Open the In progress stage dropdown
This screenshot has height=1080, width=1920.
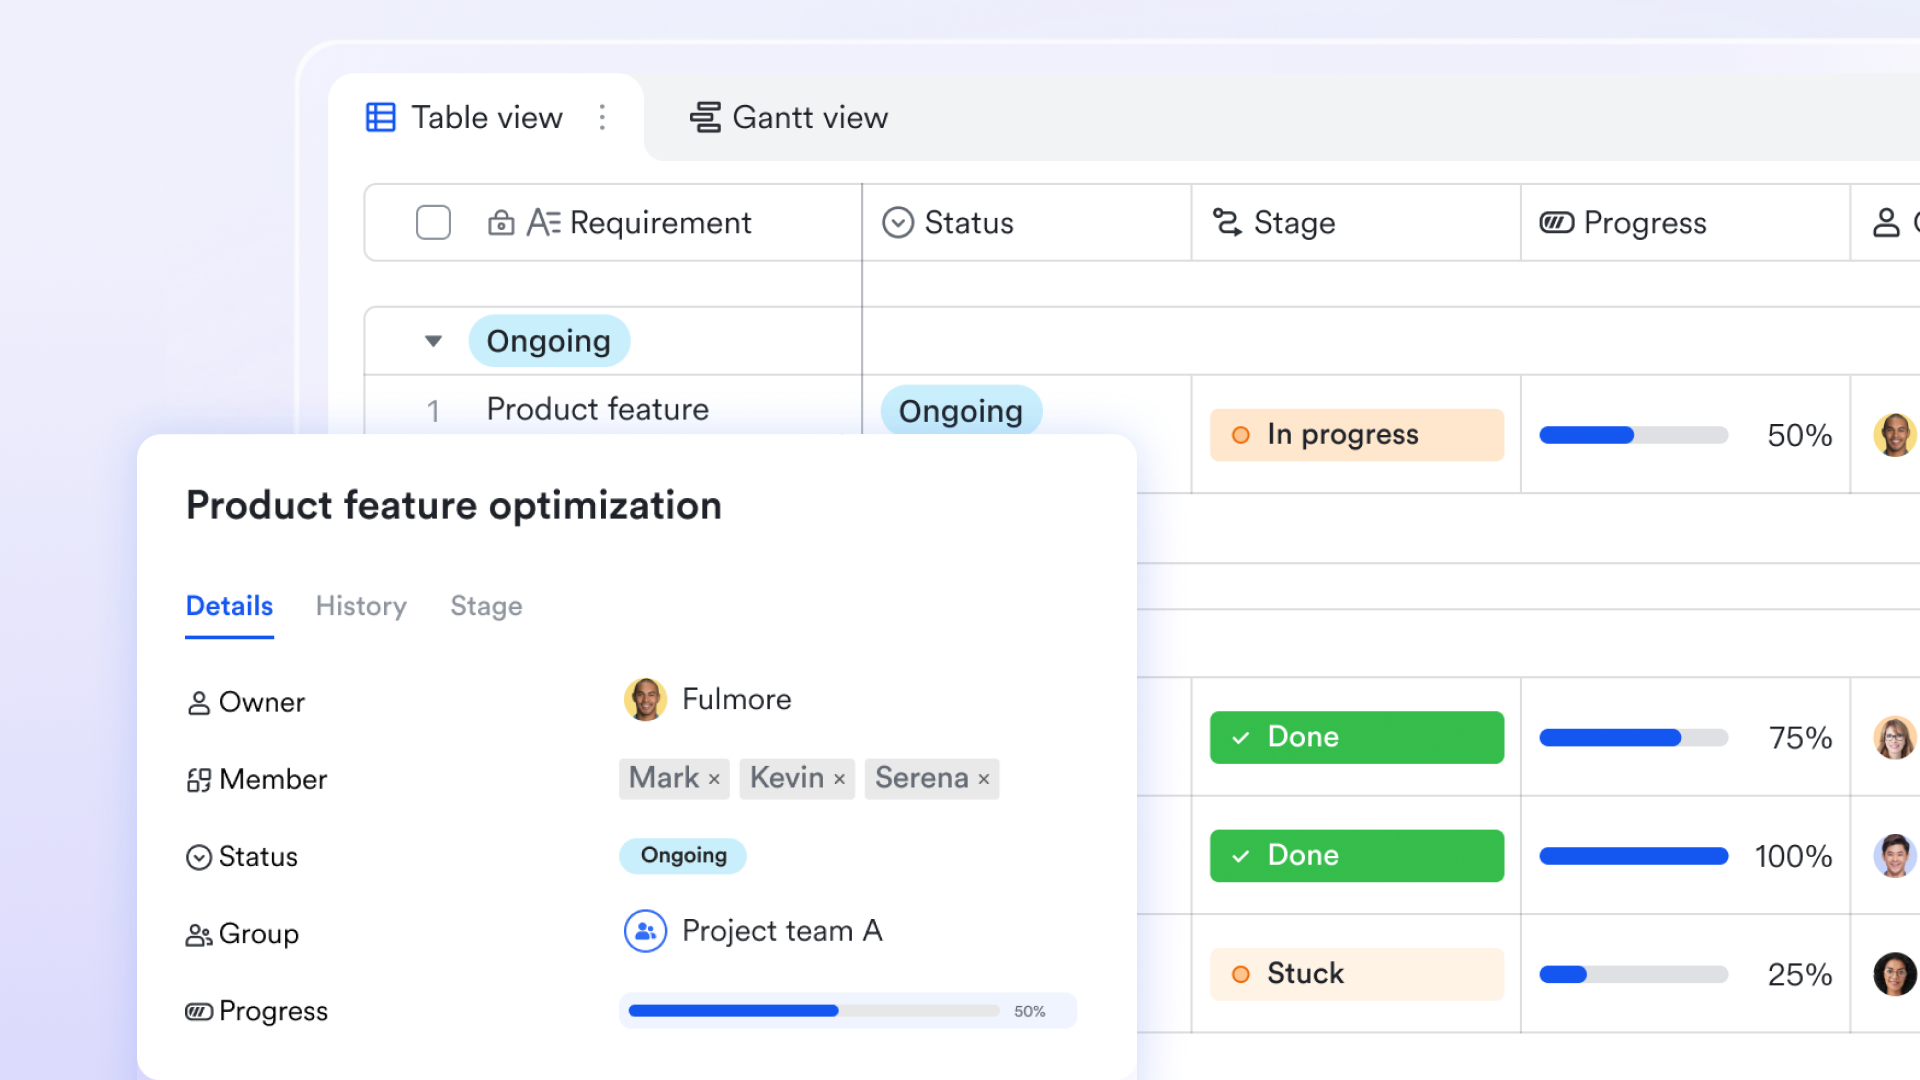coord(1356,435)
